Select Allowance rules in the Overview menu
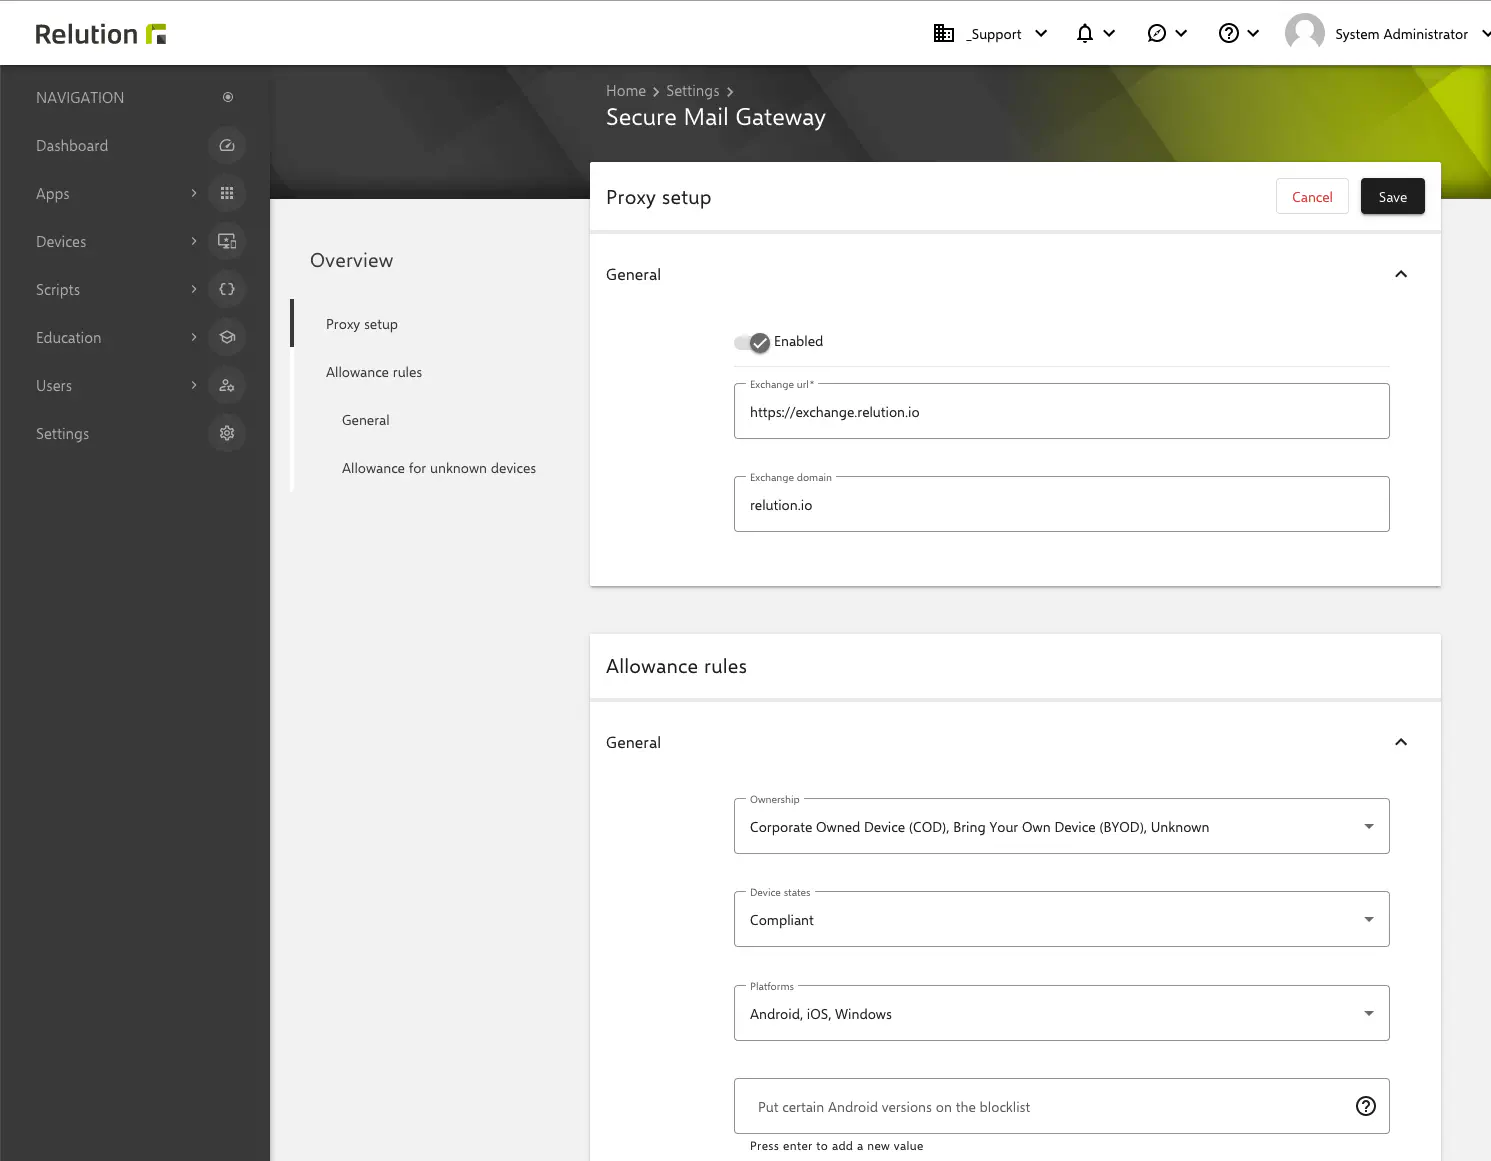The width and height of the screenshot is (1491, 1161). (x=374, y=371)
